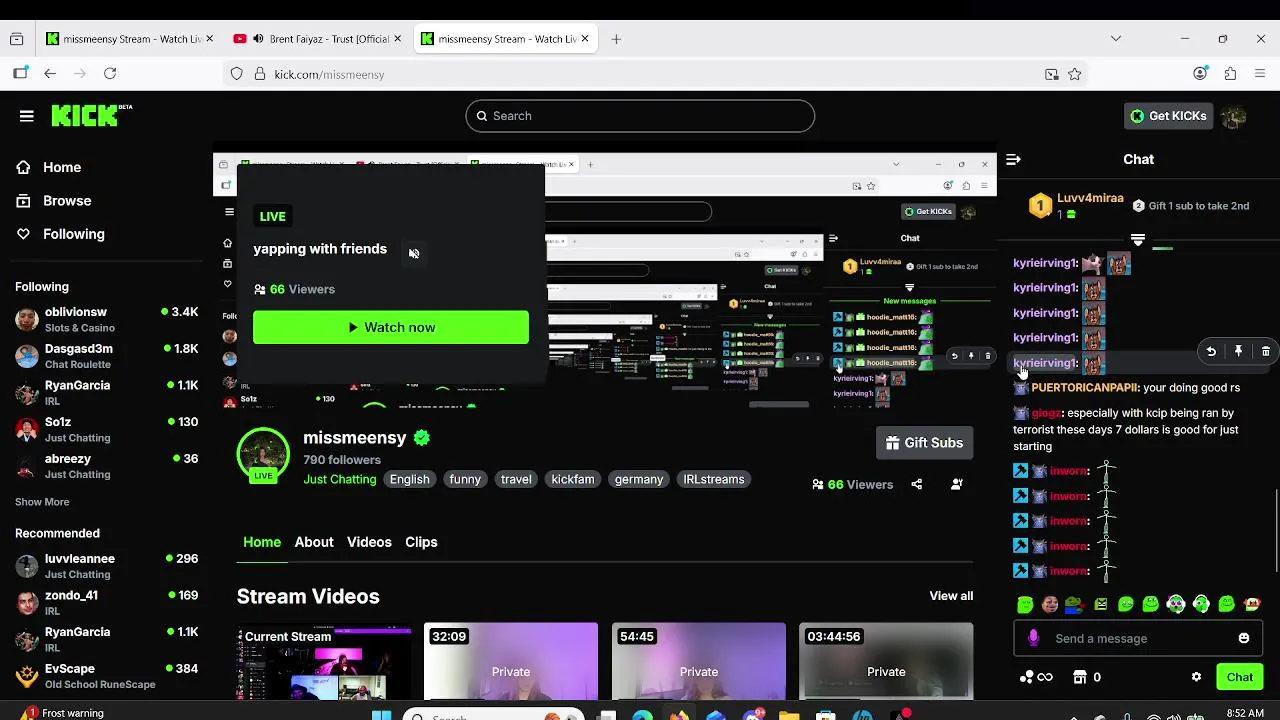Click the purple microphone icon in message box

click(1034, 638)
